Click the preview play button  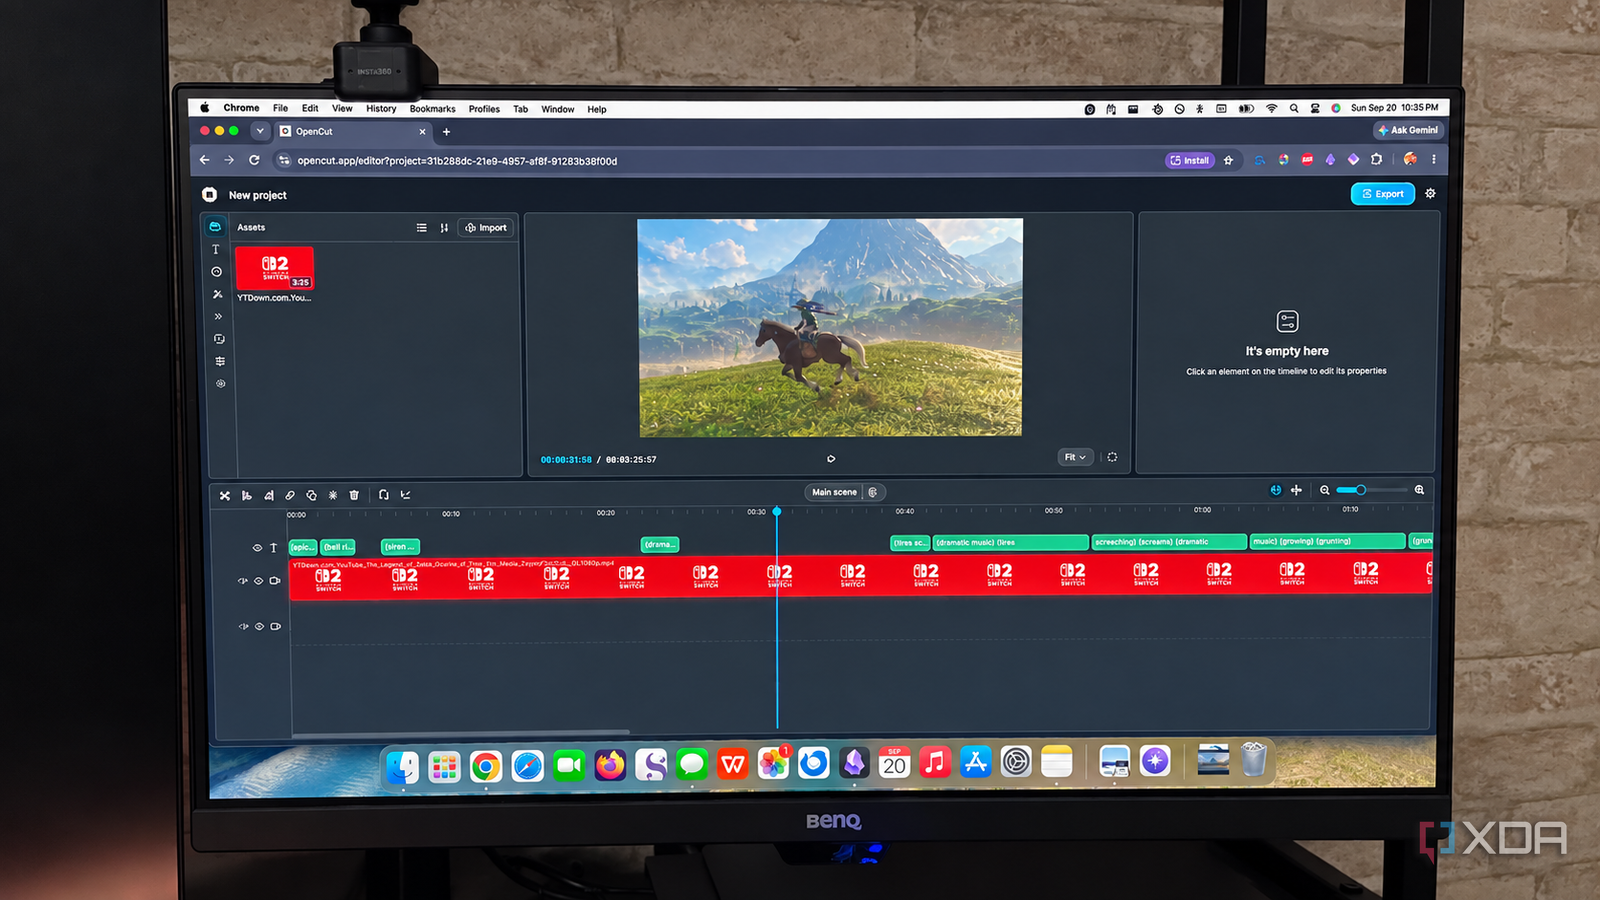pyautogui.click(x=831, y=459)
